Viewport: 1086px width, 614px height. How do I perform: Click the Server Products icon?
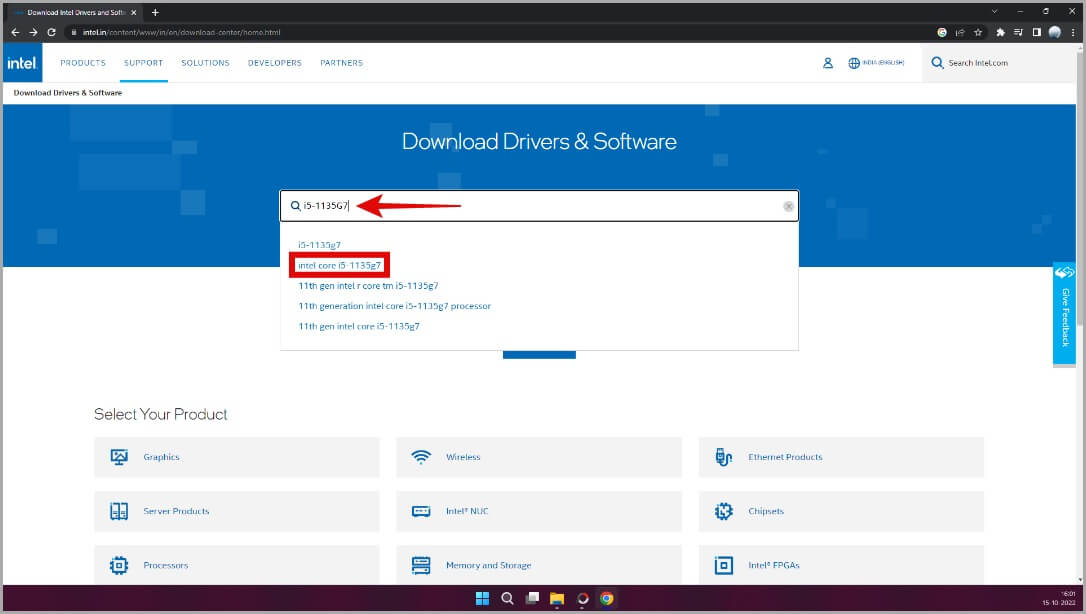pyautogui.click(x=119, y=511)
